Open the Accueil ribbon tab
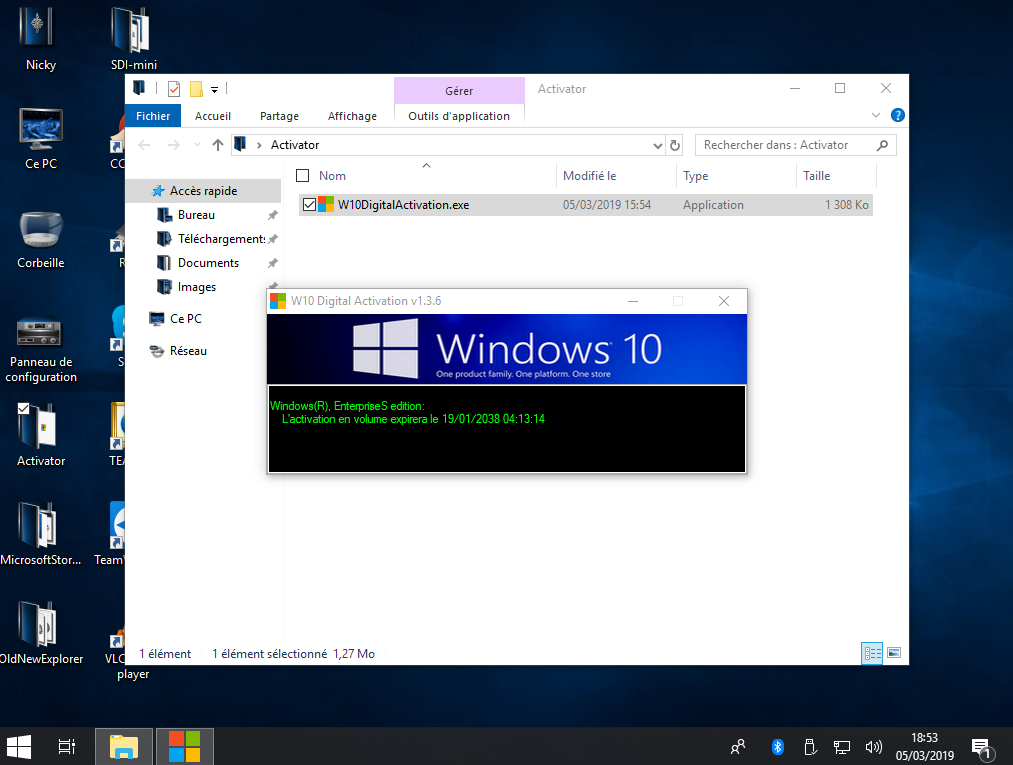The width and height of the screenshot is (1013, 765). 213,116
